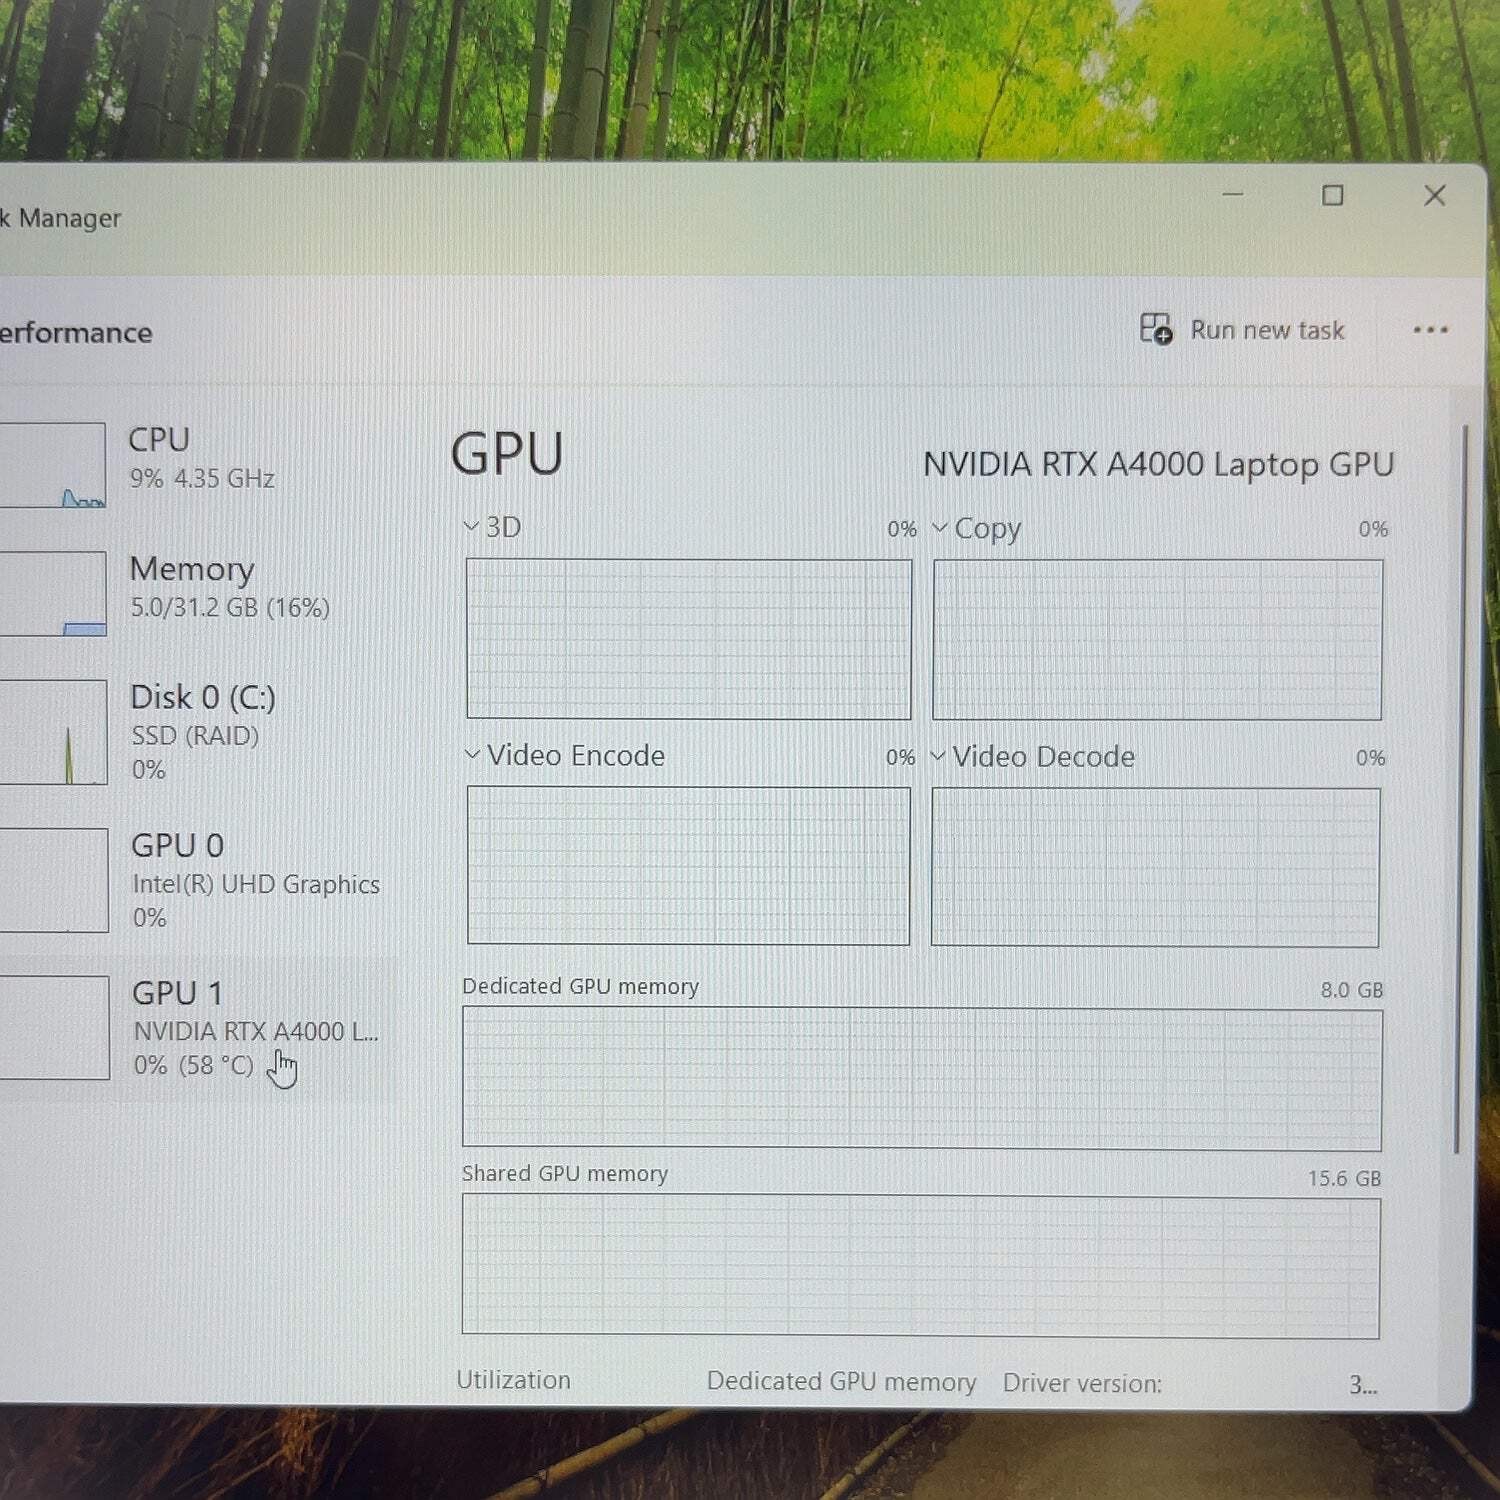Image resolution: width=1500 pixels, height=1500 pixels.
Task: Click the Run new task icon
Action: coord(1156,328)
